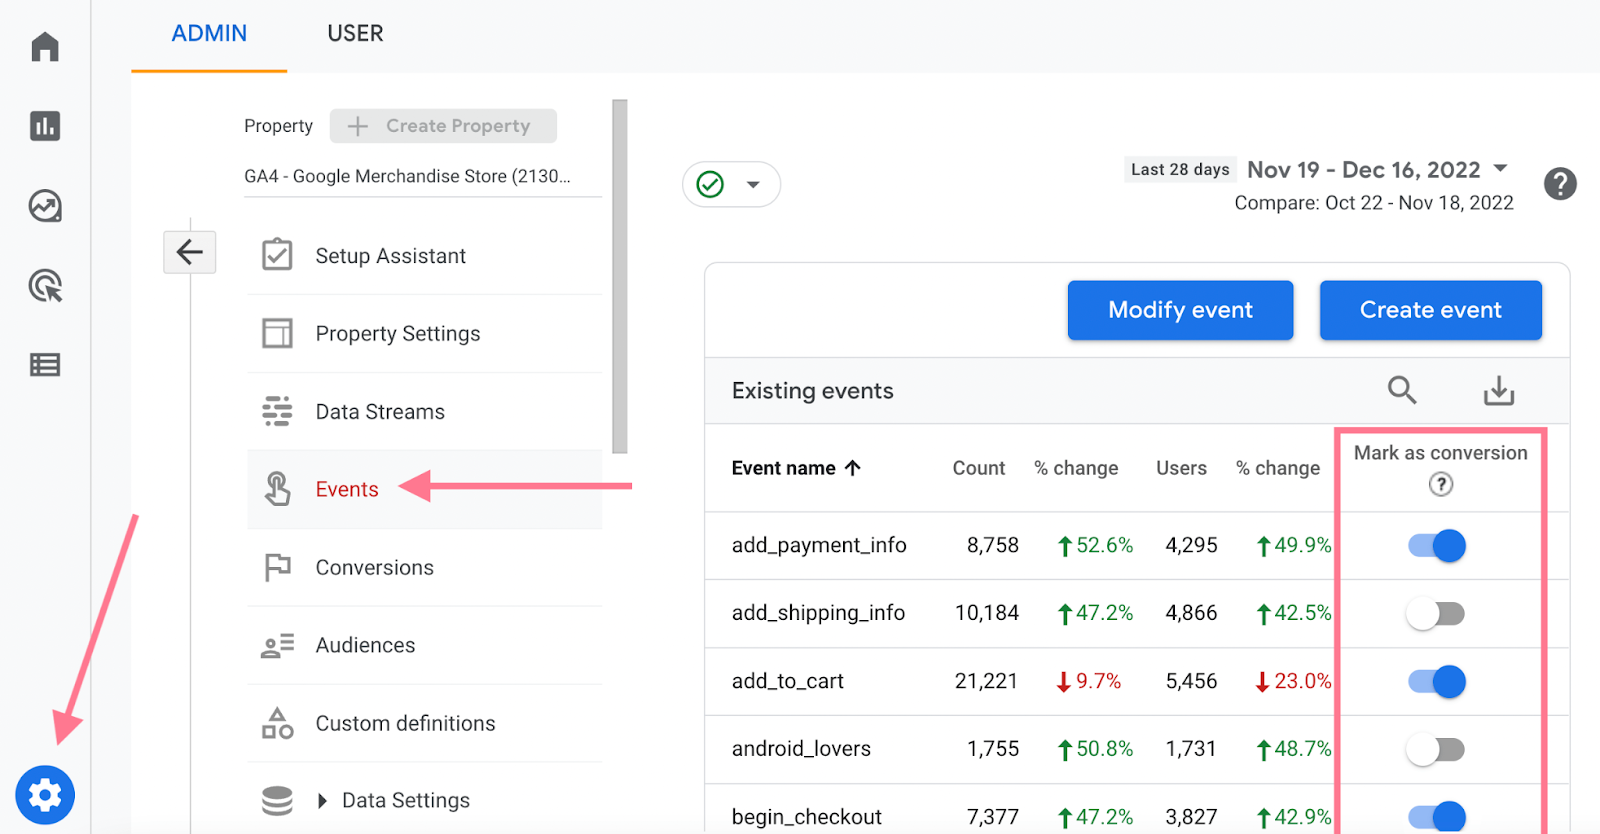This screenshot has height=834, width=1600.
Task: Open the date range dropdown
Action: point(1500,169)
